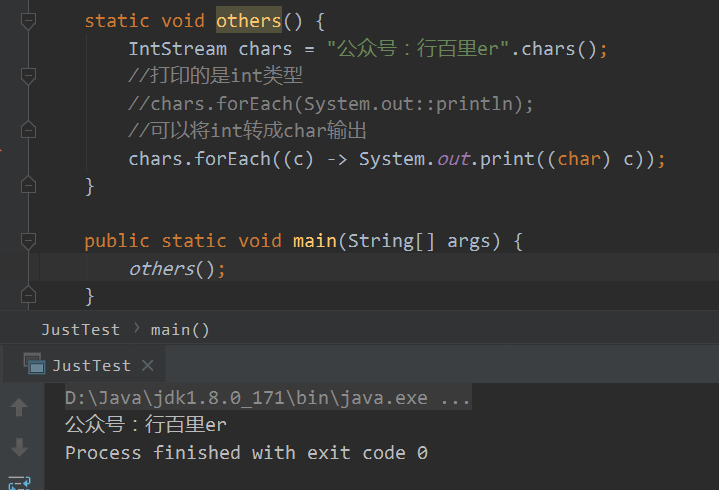
Task: Collapse the comment block starting at //打印的是int类型
Action: [x=28, y=76]
